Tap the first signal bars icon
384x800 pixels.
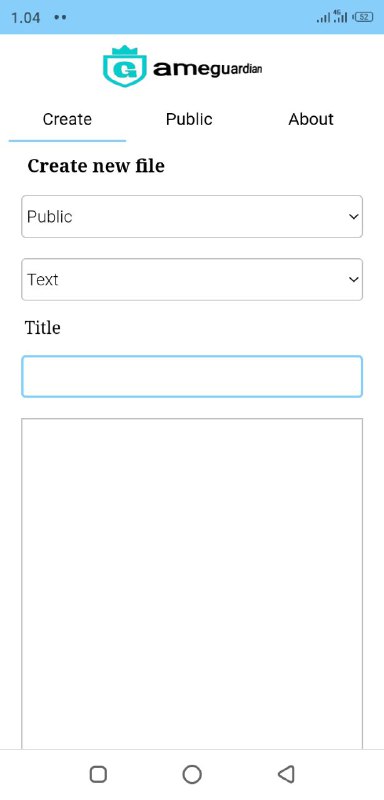(x=323, y=18)
